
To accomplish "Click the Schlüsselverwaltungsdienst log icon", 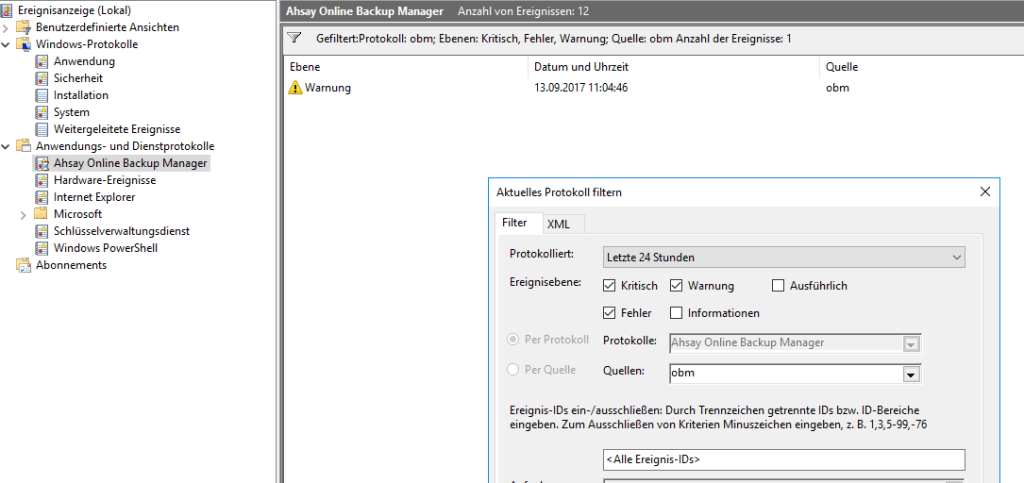I will 42,231.
